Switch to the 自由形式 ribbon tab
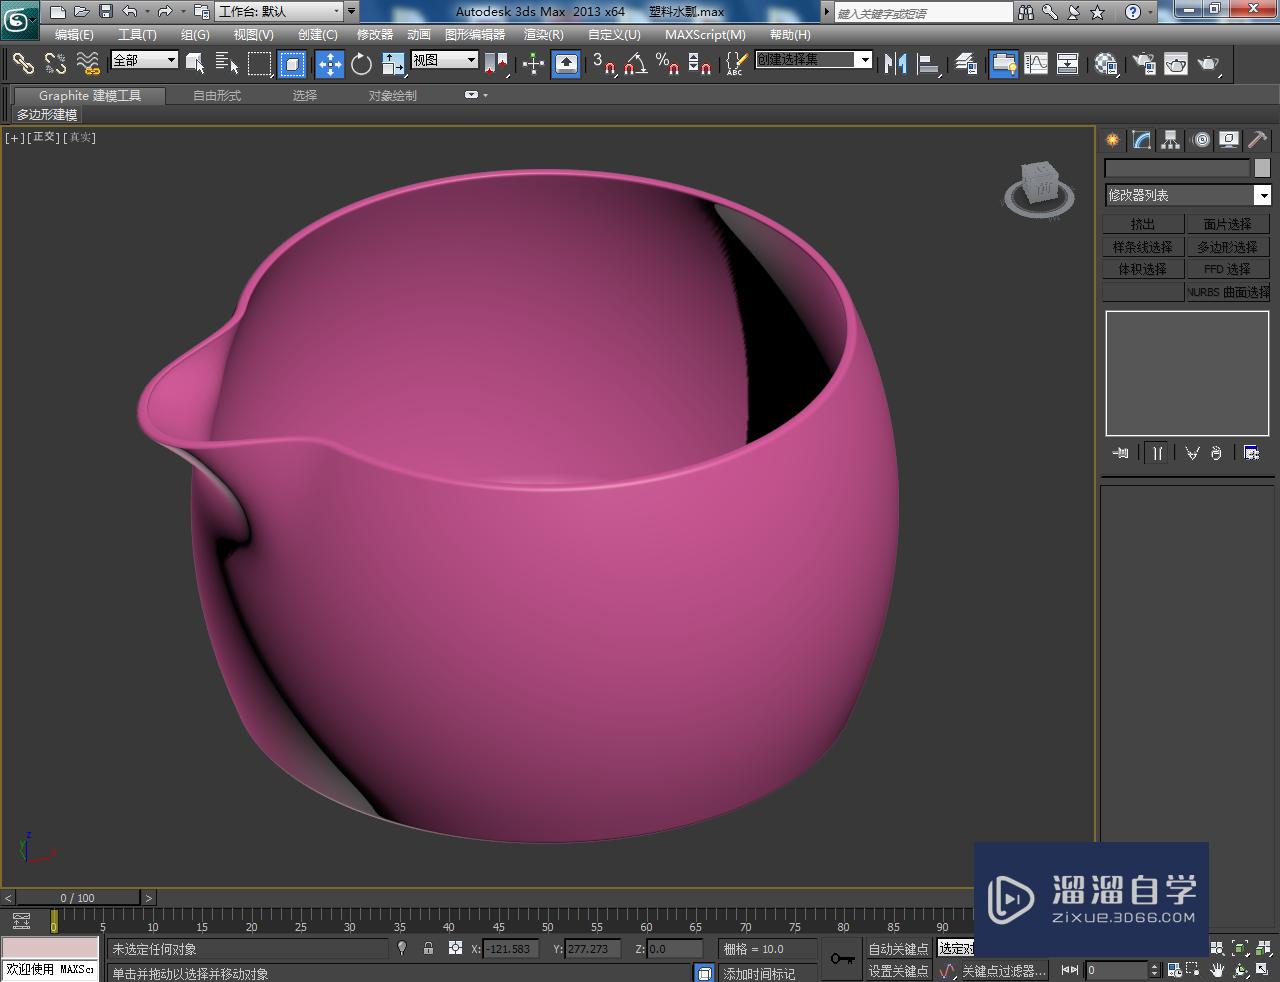The width and height of the screenshot is (1280, 982). 217,96
